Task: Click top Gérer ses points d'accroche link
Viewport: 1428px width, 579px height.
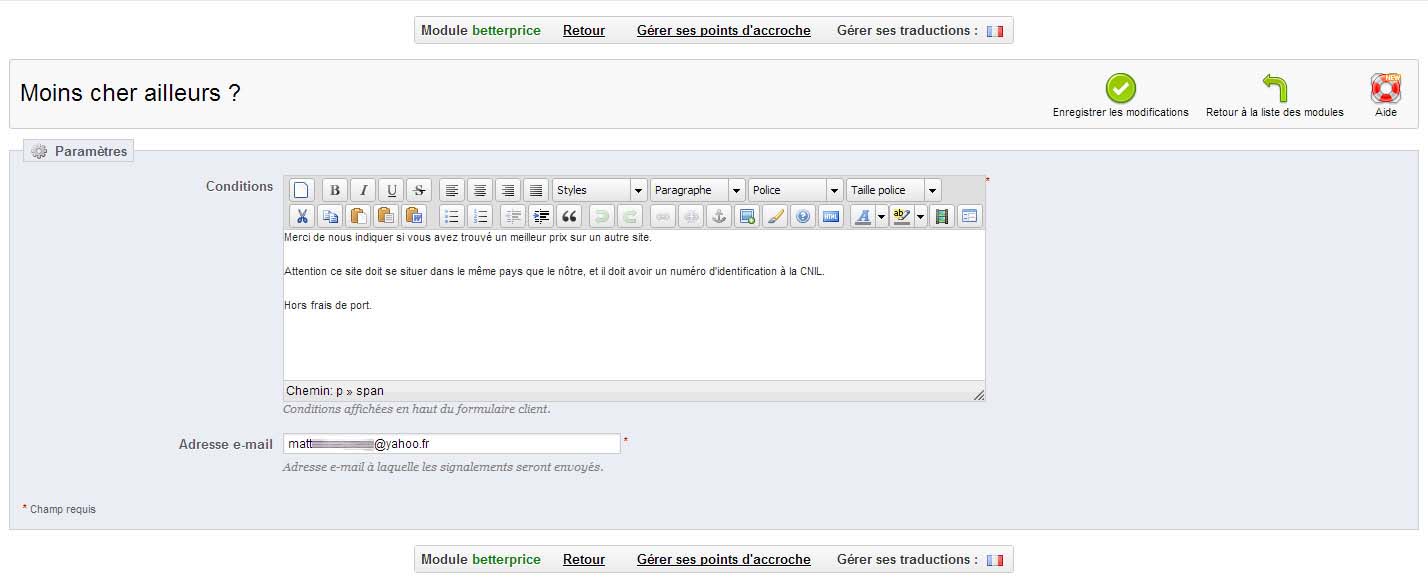Action: pos(724,31)
